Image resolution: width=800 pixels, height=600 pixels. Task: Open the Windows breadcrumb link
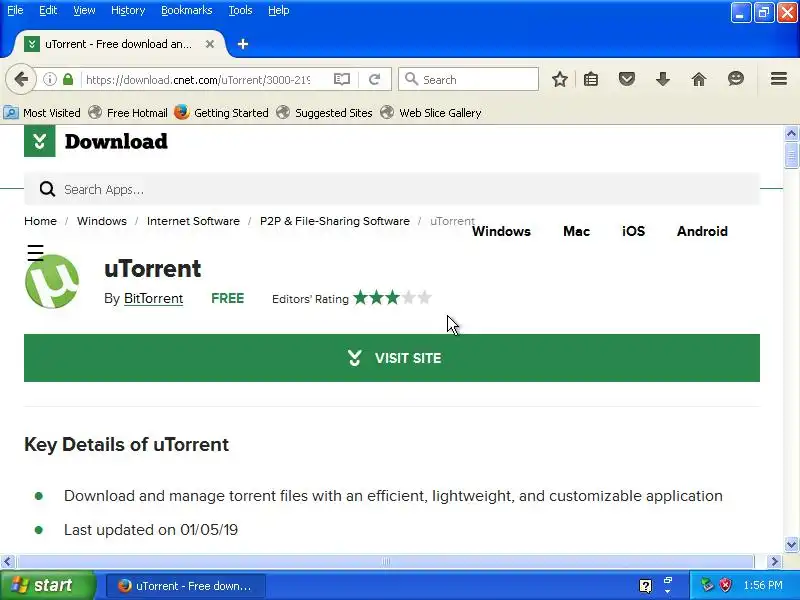click(102, 221)
